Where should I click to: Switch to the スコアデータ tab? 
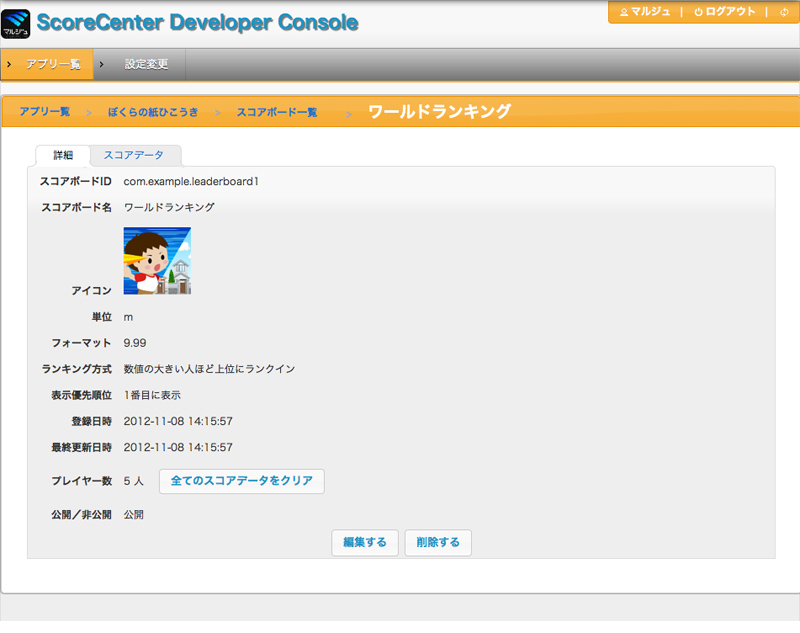(x=134, y=156)
